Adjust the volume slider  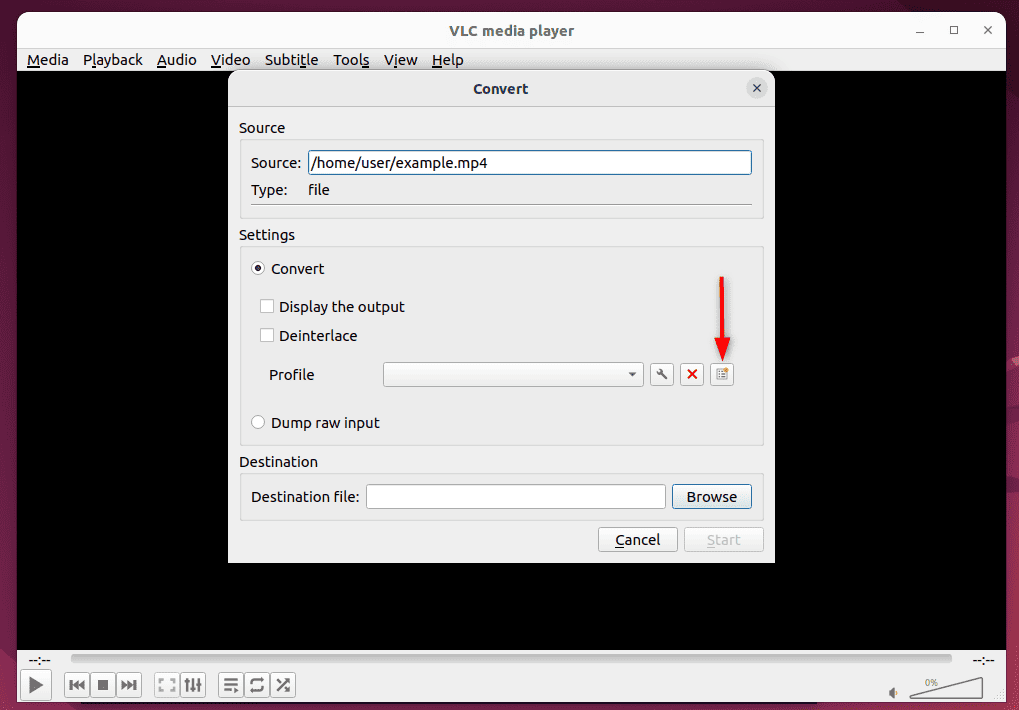pyautogui.click(x=945, y=688)
